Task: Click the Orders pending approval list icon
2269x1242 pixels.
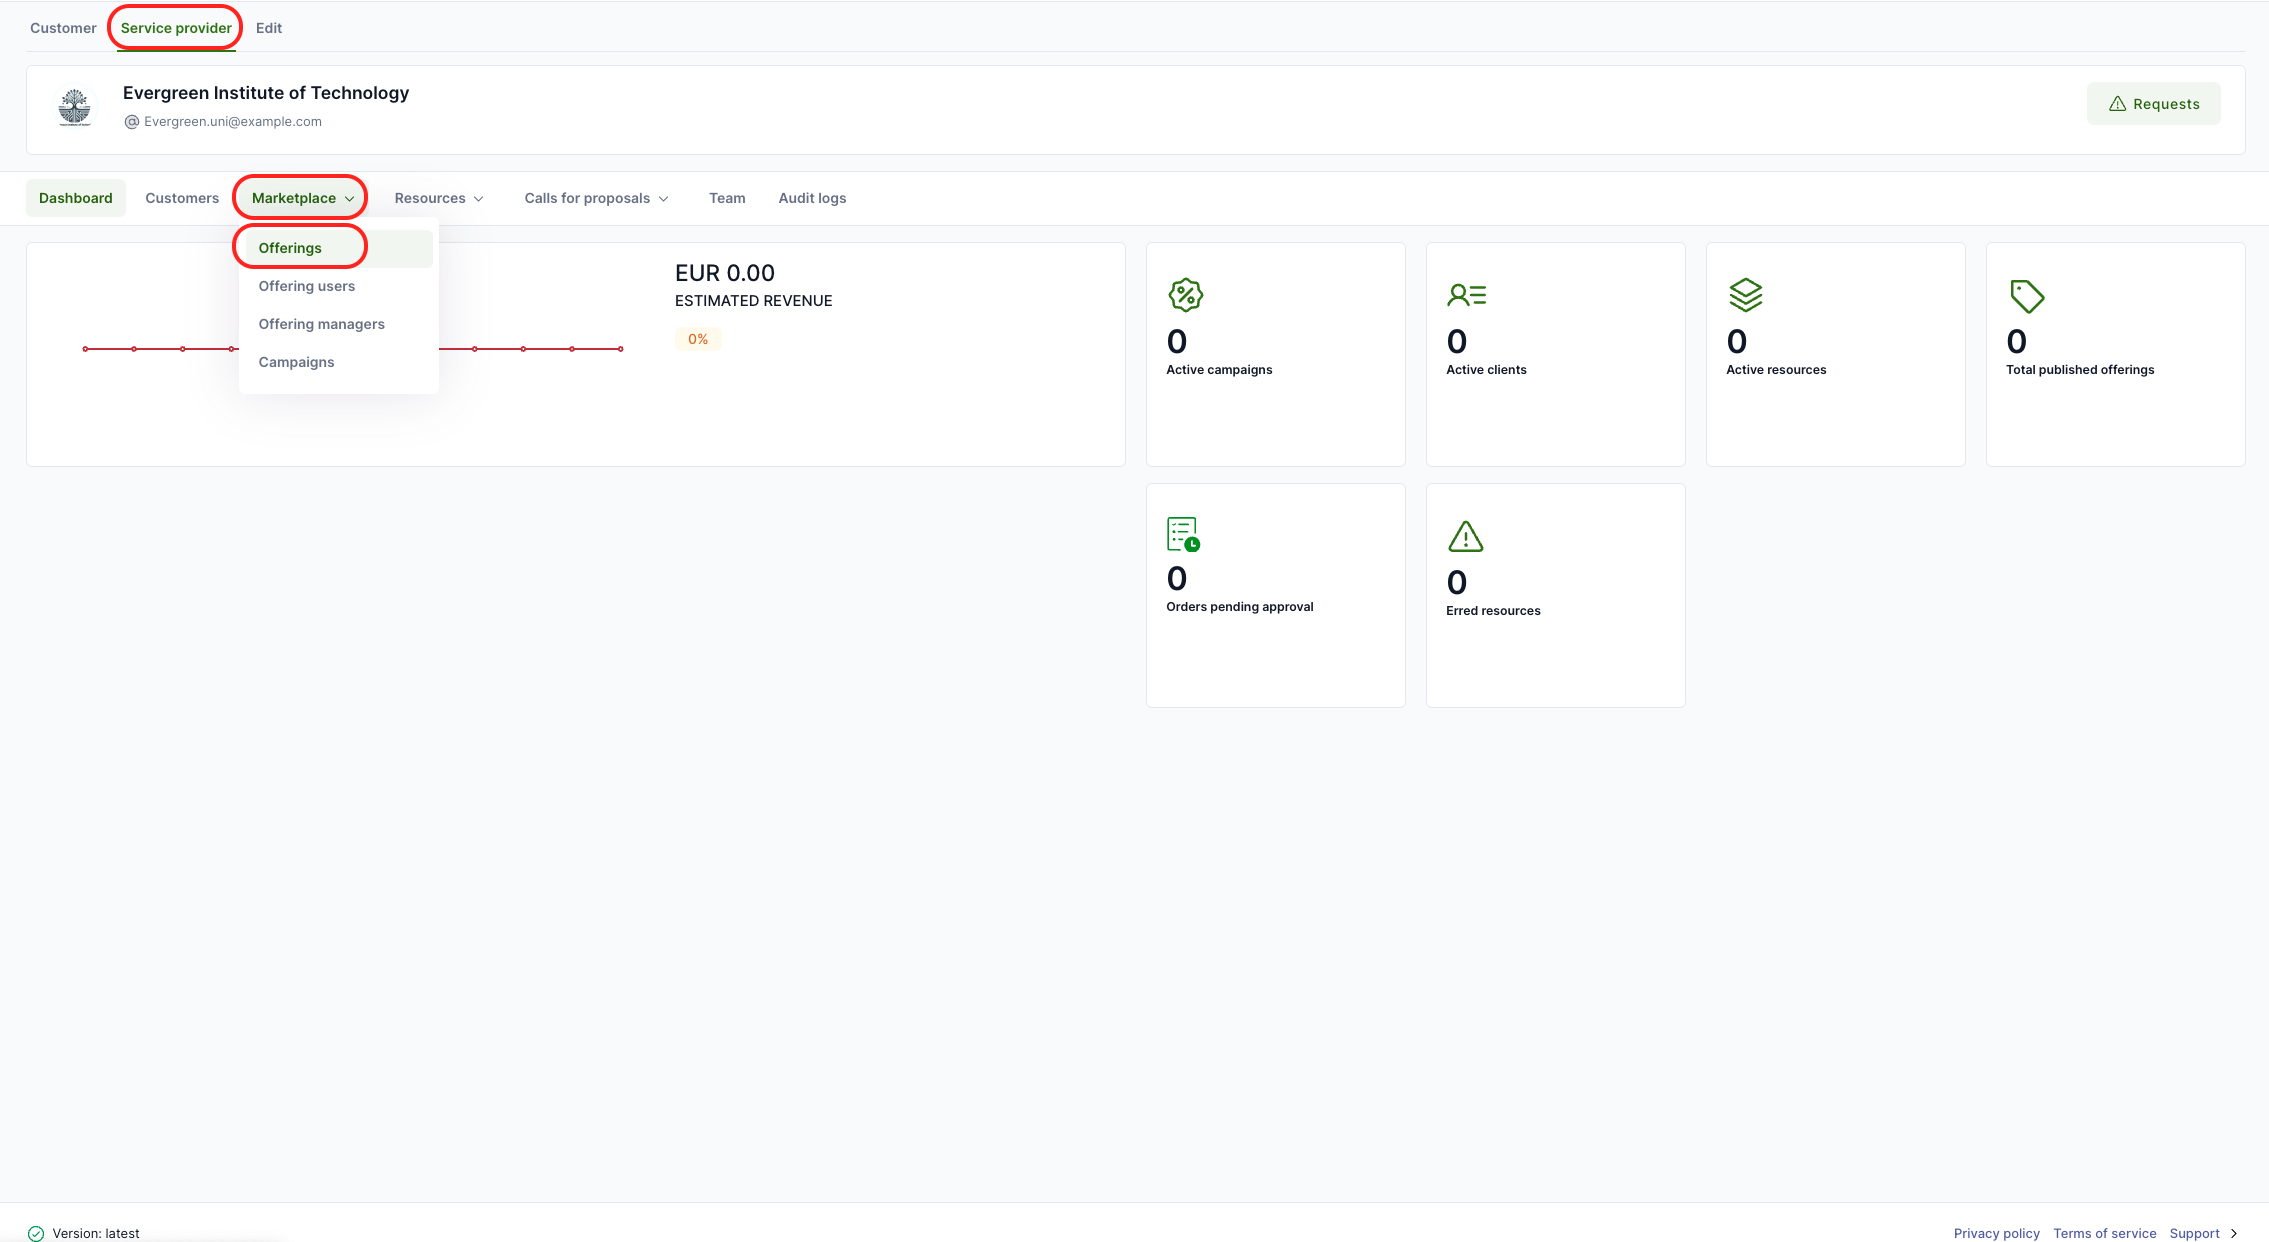Action: (x=1183, y=534)
